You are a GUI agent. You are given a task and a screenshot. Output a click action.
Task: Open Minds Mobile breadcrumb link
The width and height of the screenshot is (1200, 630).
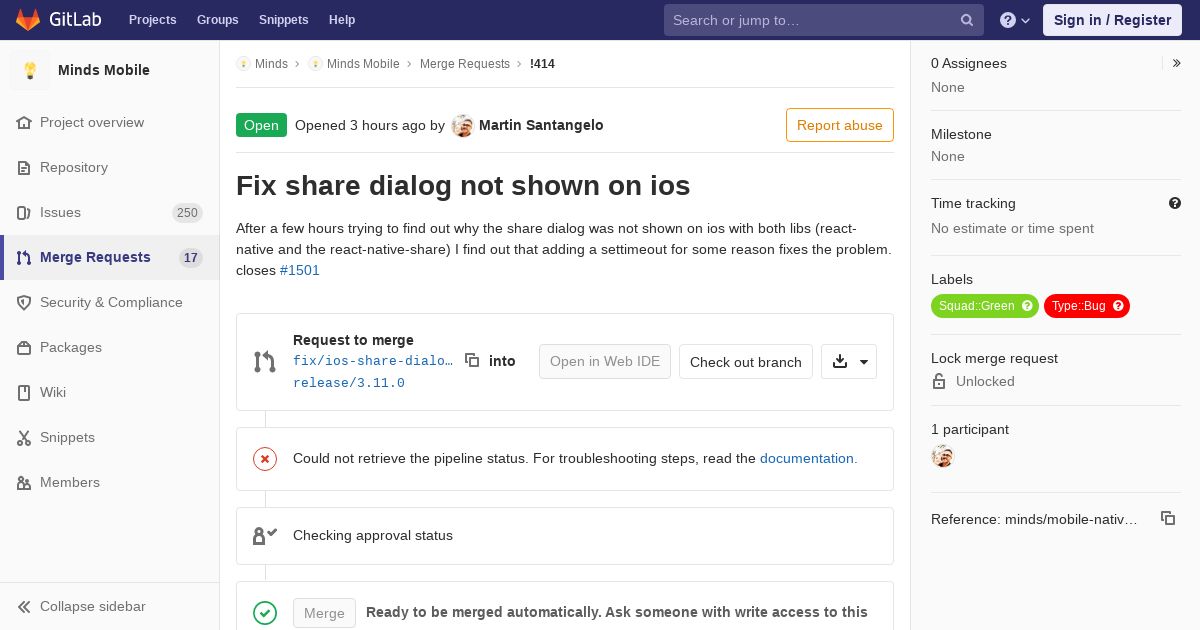[354, 63]
